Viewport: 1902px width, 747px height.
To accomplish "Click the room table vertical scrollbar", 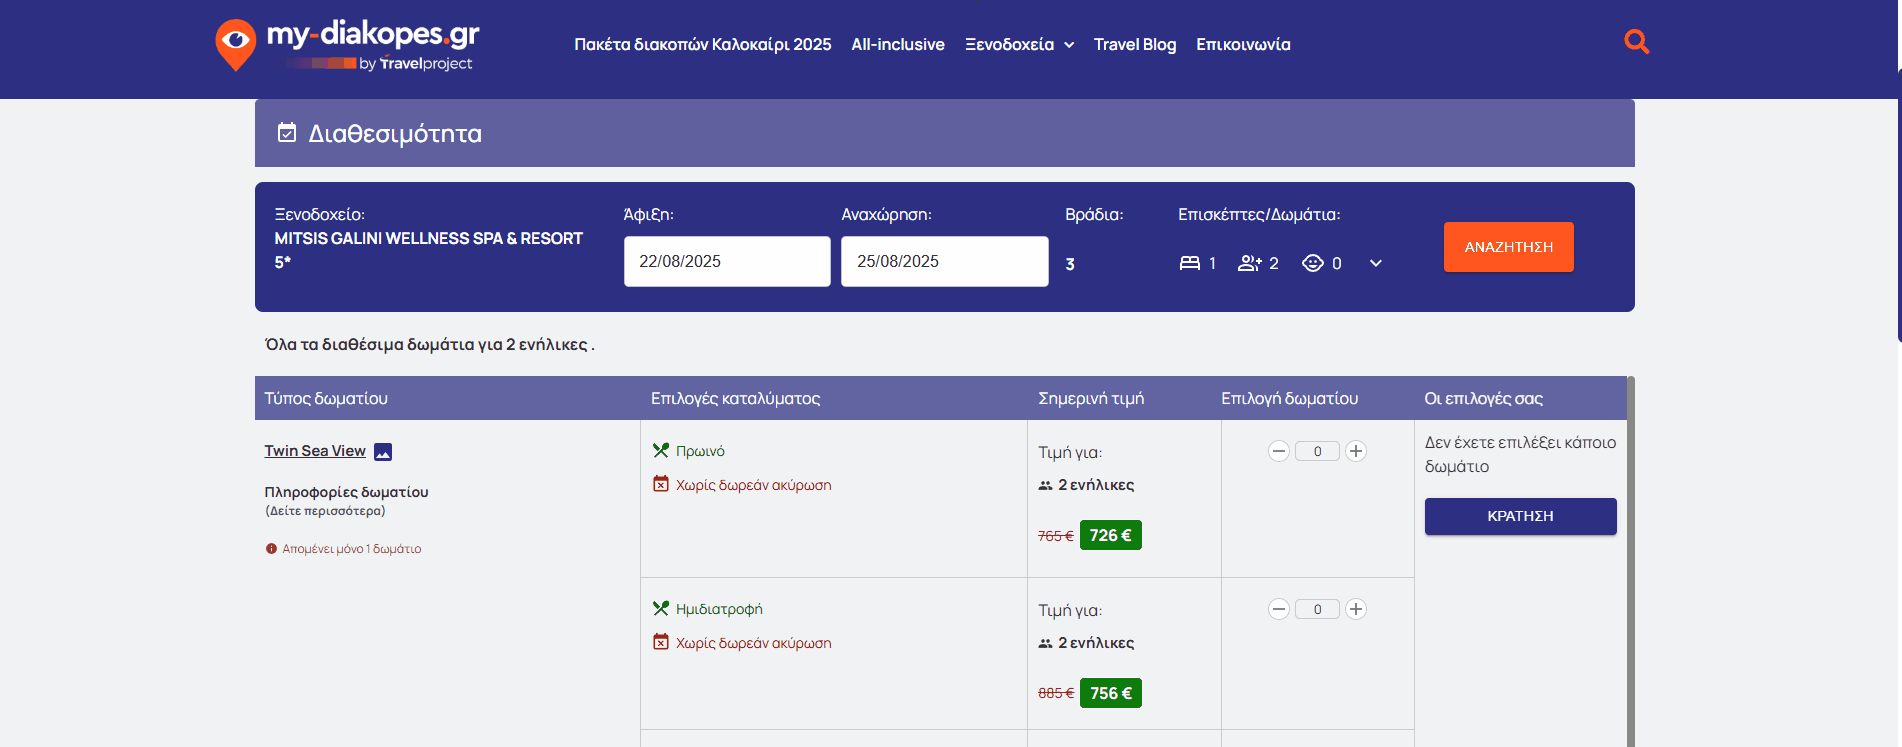I will tap(1631, 561).
